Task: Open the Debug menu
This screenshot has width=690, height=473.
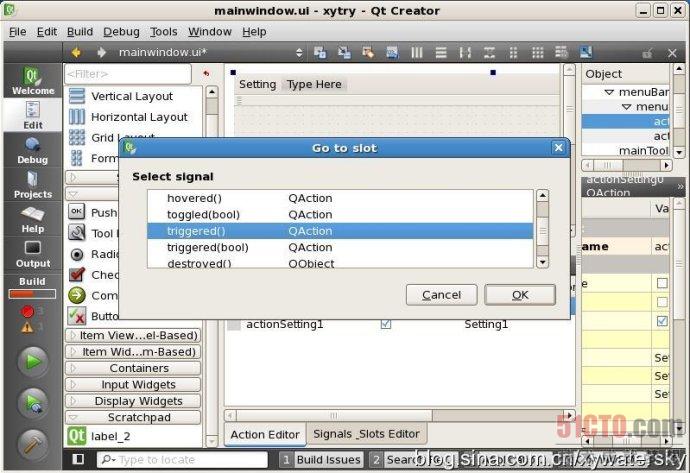Action: tap(121, 32)
